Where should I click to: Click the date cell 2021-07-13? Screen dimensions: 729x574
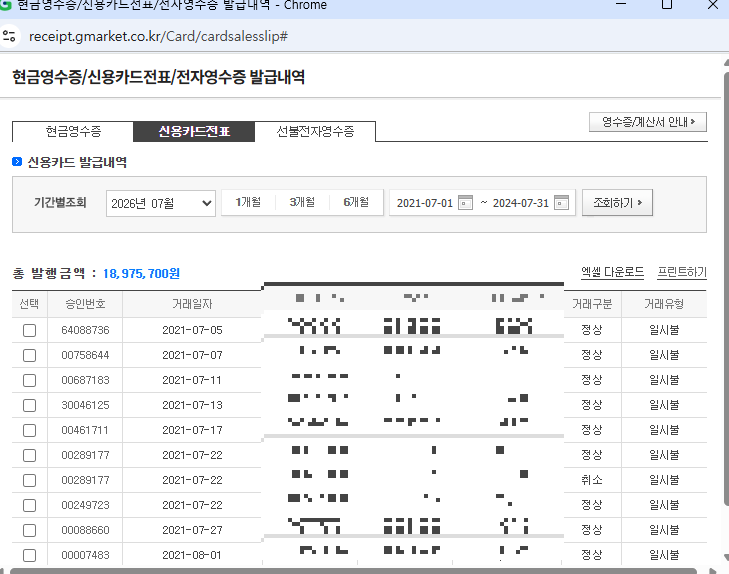point(192,405)
